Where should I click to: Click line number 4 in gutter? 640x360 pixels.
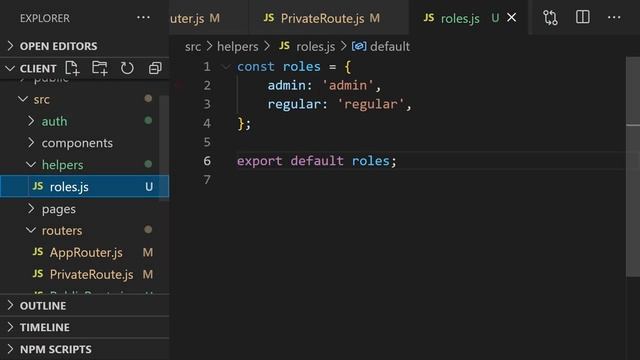207,123
